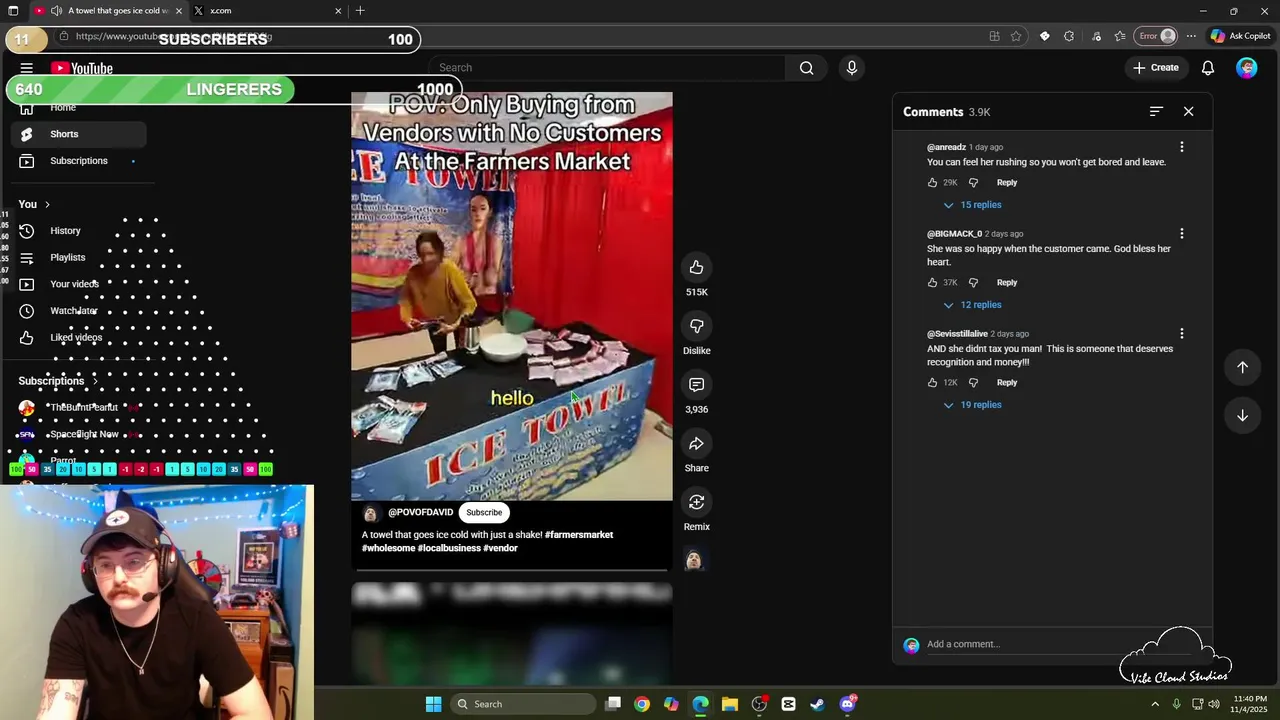
Task: Open a new browser tab
Action: point(360,11)
